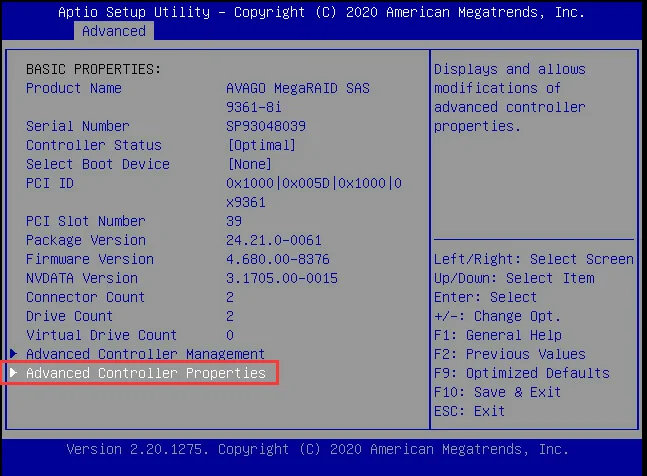
Task: Click the PCI ID label
Action: point(50,183)
